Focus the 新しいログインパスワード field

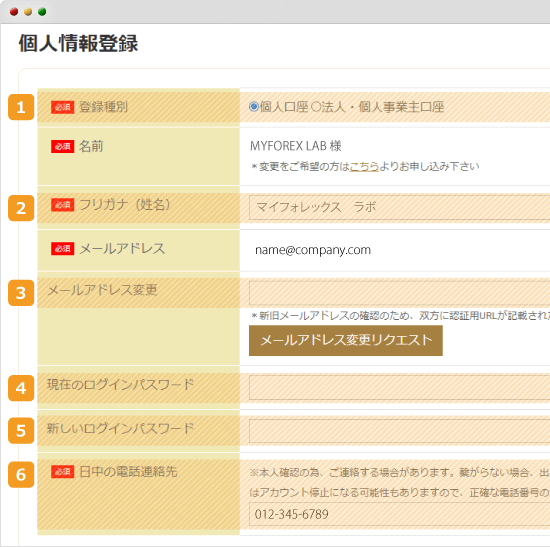click(399, 431)
